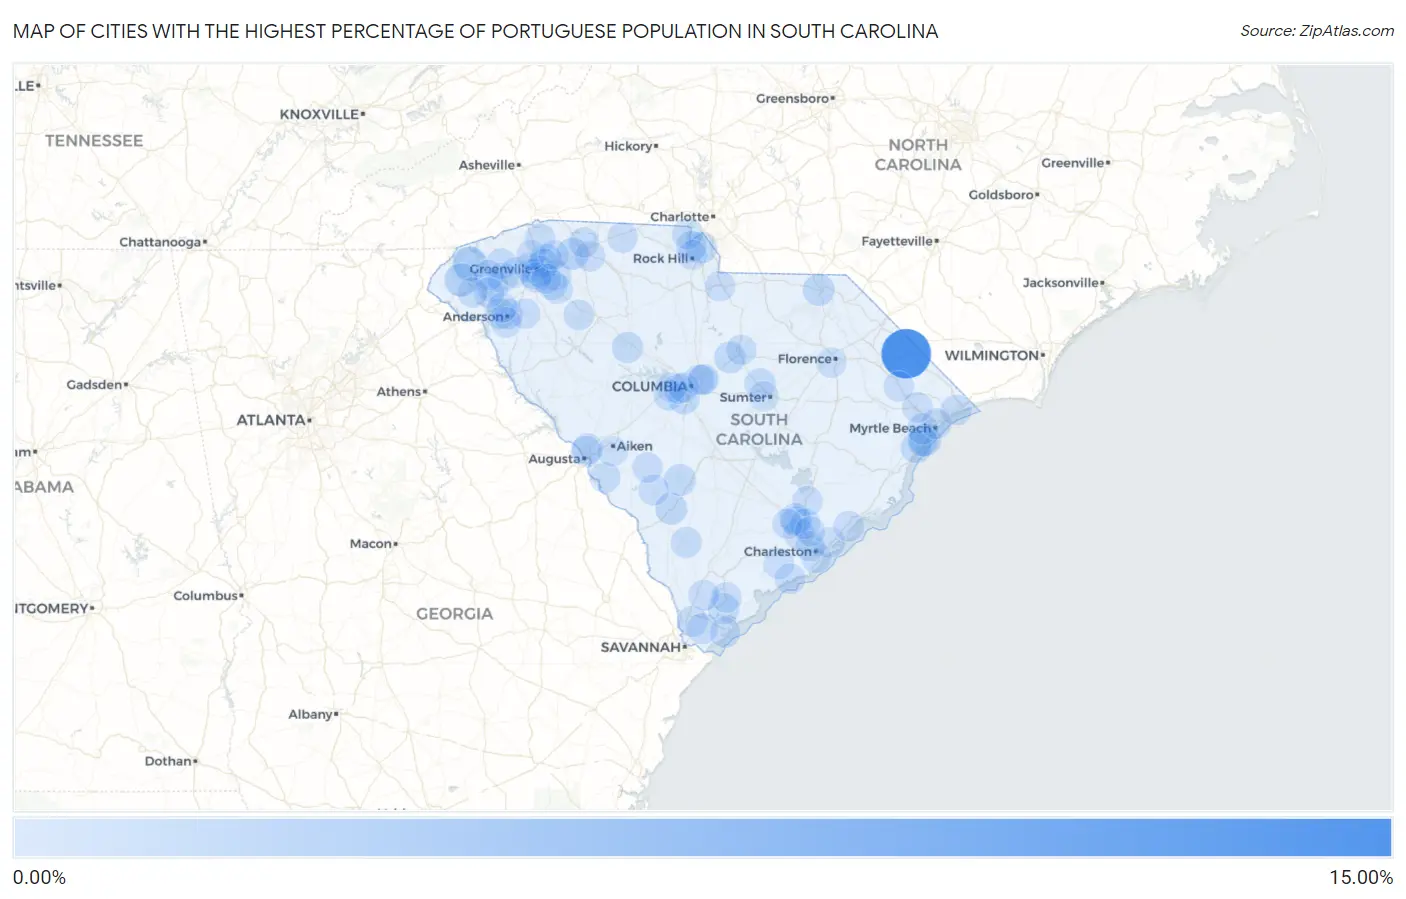Click the SOUTH CAROLINA state label

click(x=759, y=429)
